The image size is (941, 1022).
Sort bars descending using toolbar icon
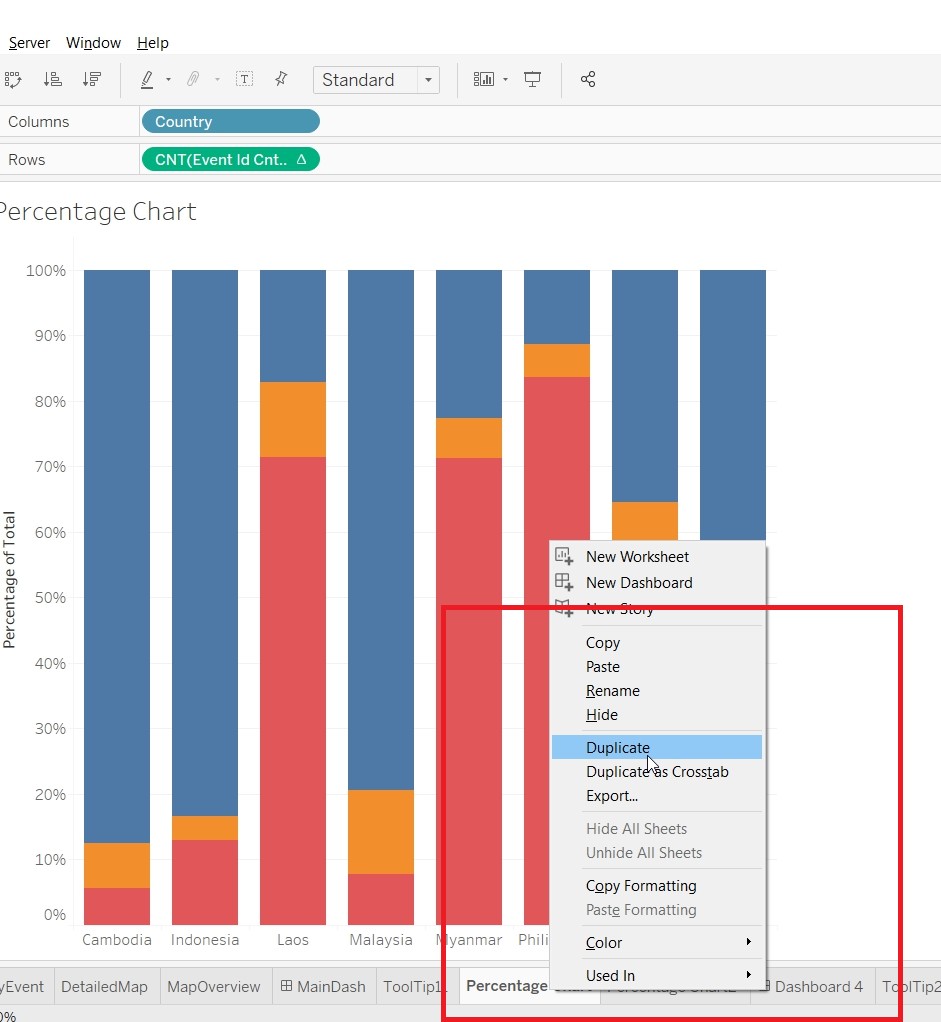(x=91, y=80)
